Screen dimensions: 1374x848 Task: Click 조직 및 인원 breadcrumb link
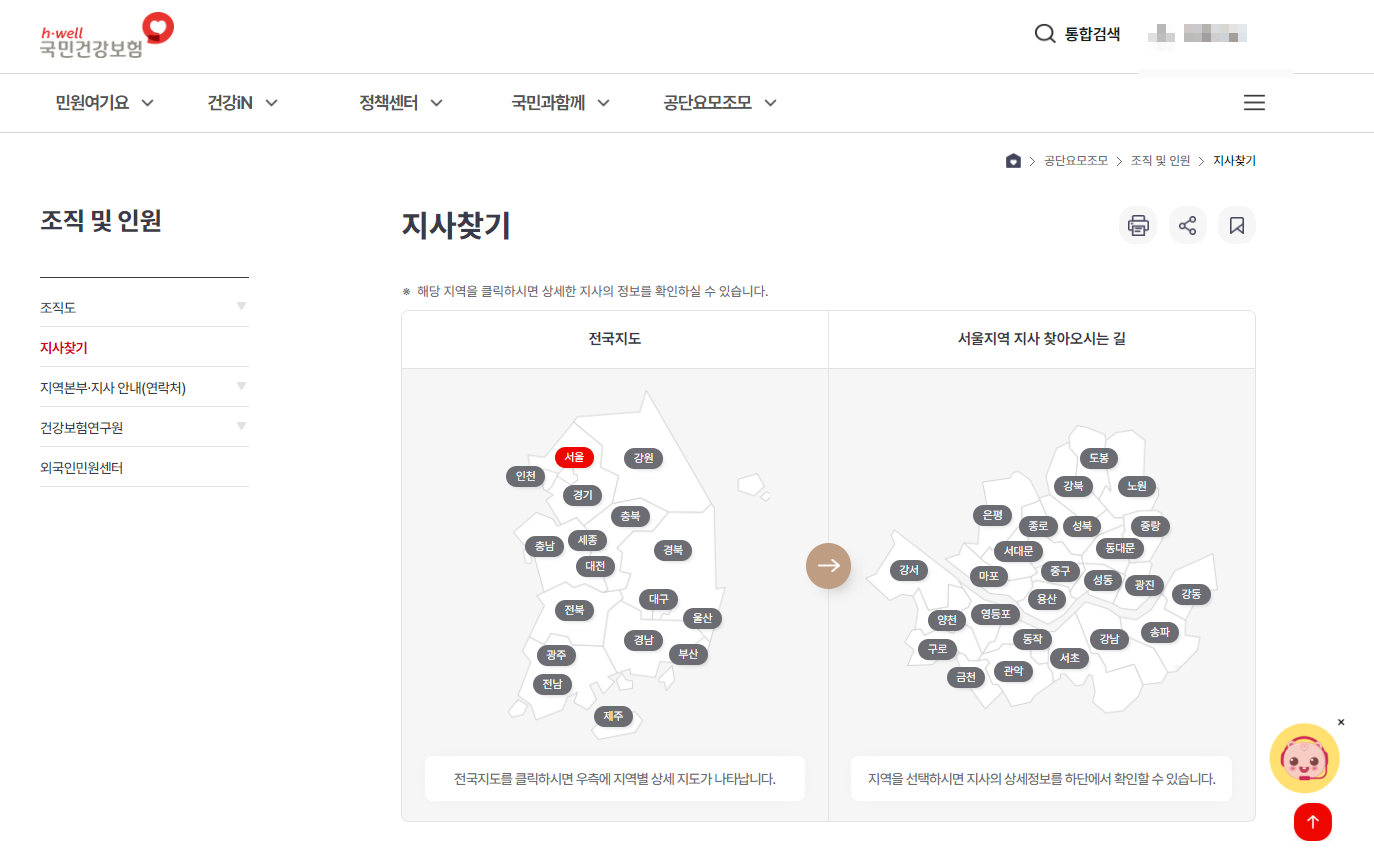point(1160,161)
